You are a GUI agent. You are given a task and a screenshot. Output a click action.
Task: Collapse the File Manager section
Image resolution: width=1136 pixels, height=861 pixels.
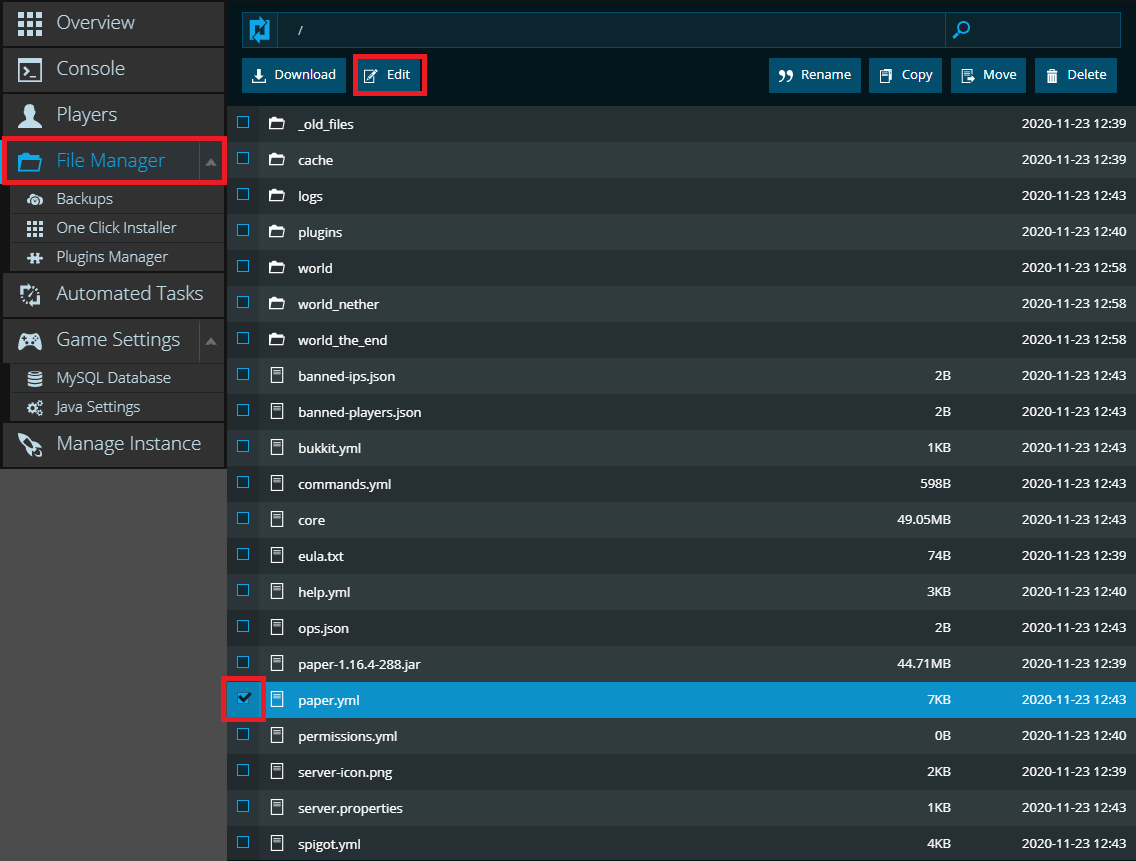(209, 160)
